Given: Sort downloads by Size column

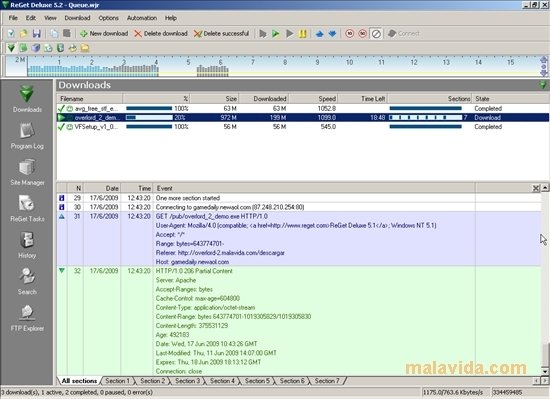Looking at the screenshot, I should click(x=215, y=99).
